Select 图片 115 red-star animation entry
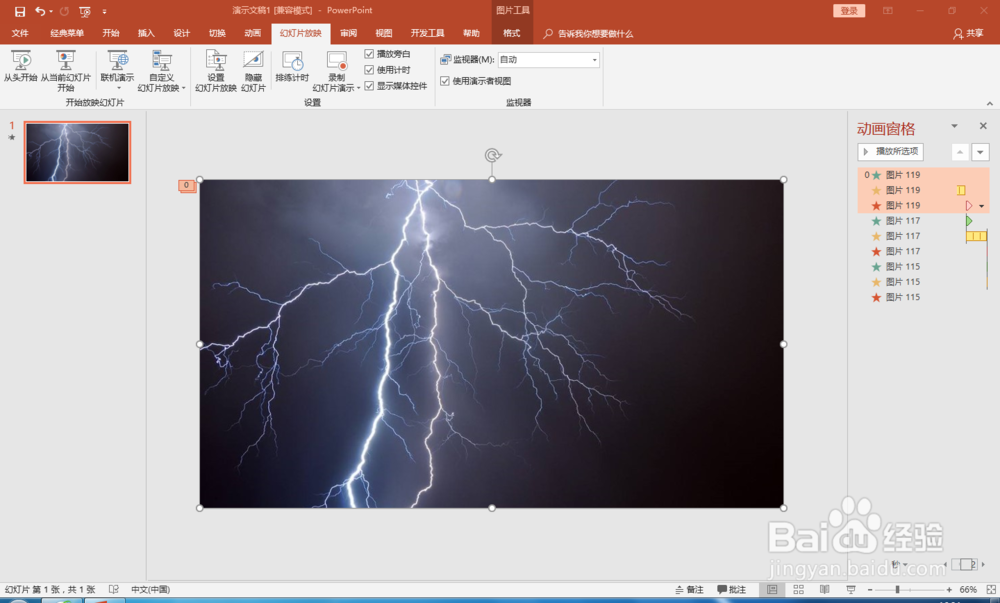The image size is (1000, 603). pyautogui.click(x=922, y=297)
